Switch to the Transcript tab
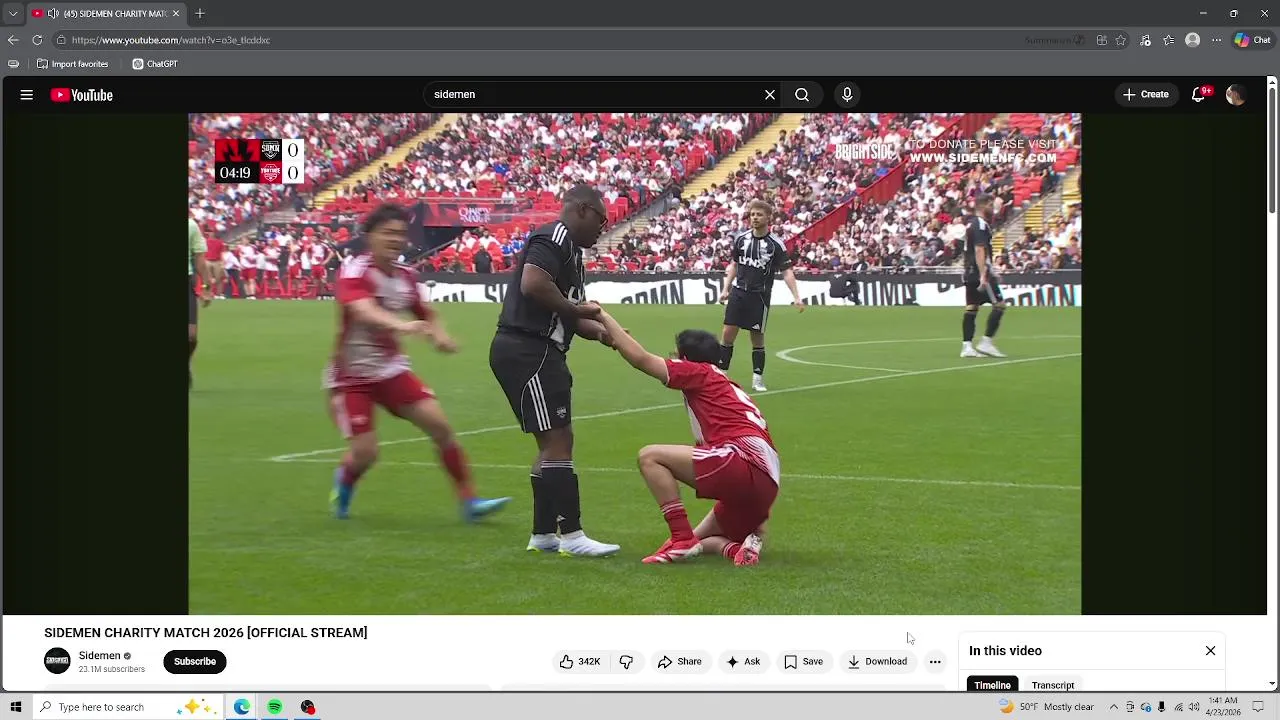Screen dimensions: 1280x720 [x=1053, y=685]
